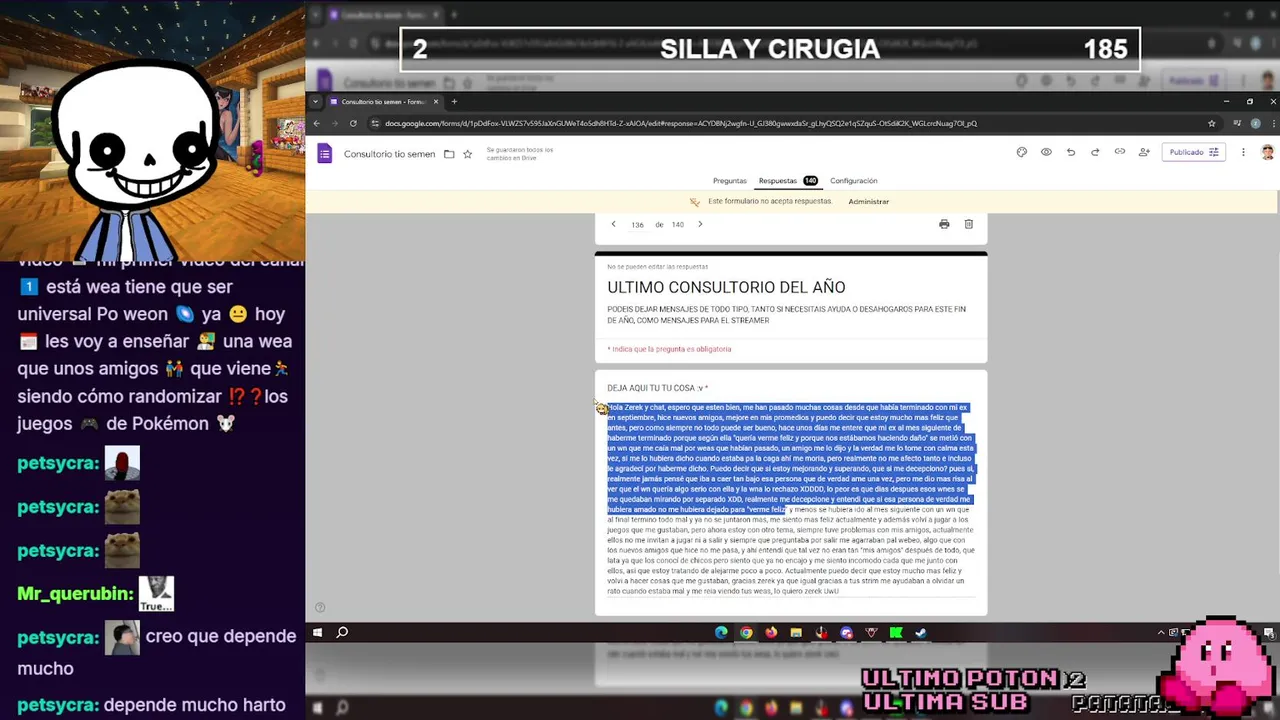Edit the response number field 136
Viewport: 1280px width, 720px height.
pos(637,225)
